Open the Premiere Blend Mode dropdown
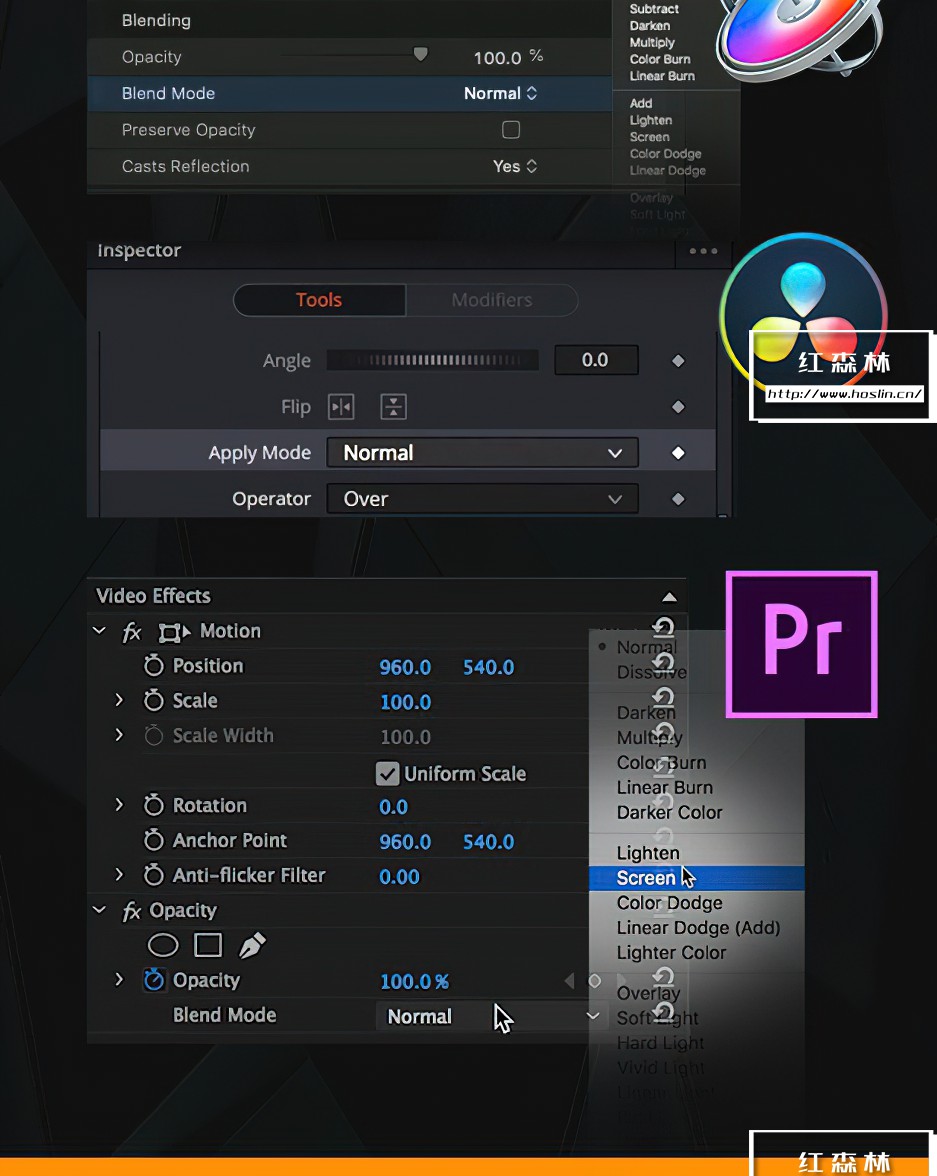This screenshot has height=1176, width=937. [490, 1016]
